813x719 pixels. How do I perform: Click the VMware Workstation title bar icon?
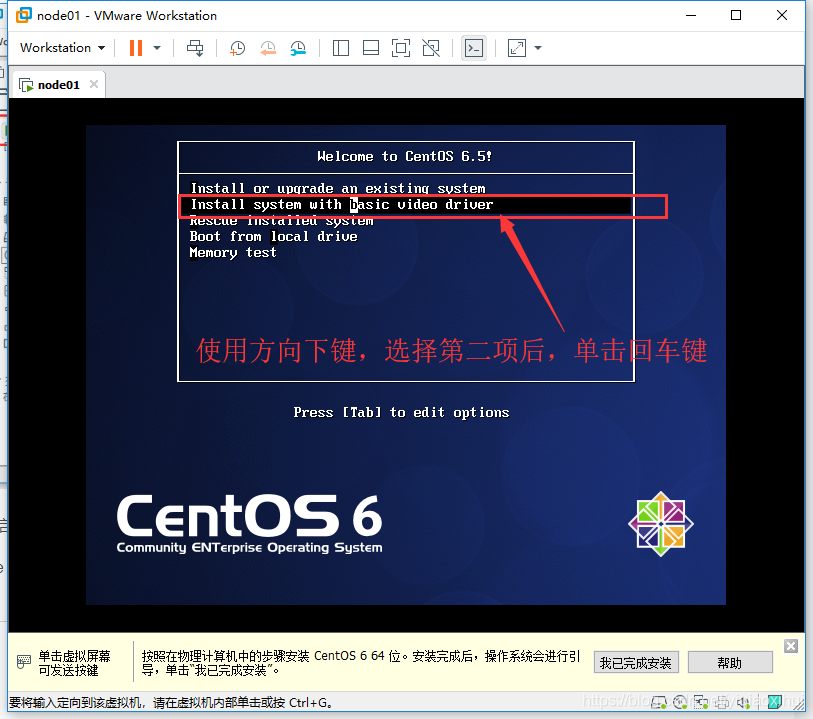click(x=23, y=16)
